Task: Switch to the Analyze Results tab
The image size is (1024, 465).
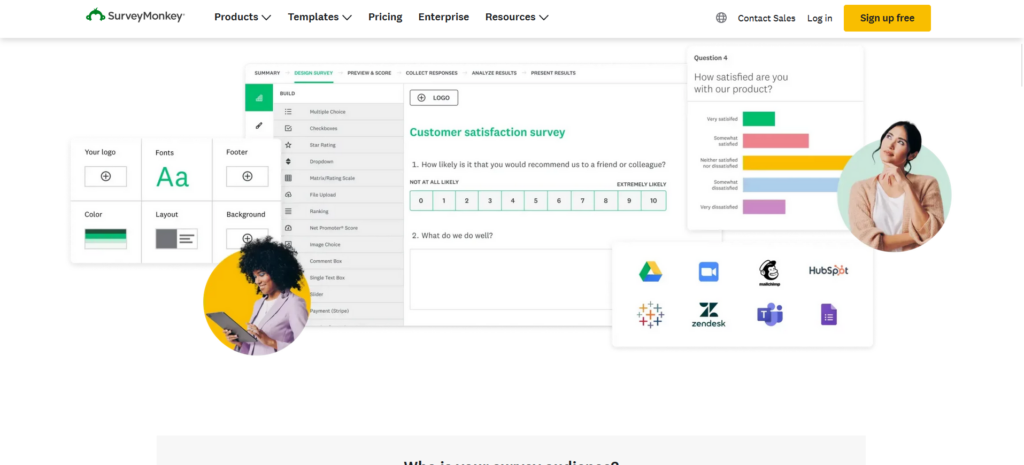Action: [494, 73]
